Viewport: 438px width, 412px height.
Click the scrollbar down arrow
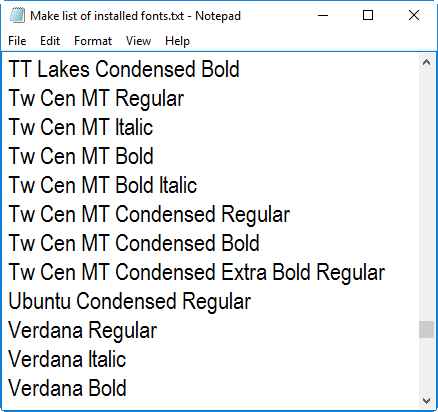(x=426, y=400)
